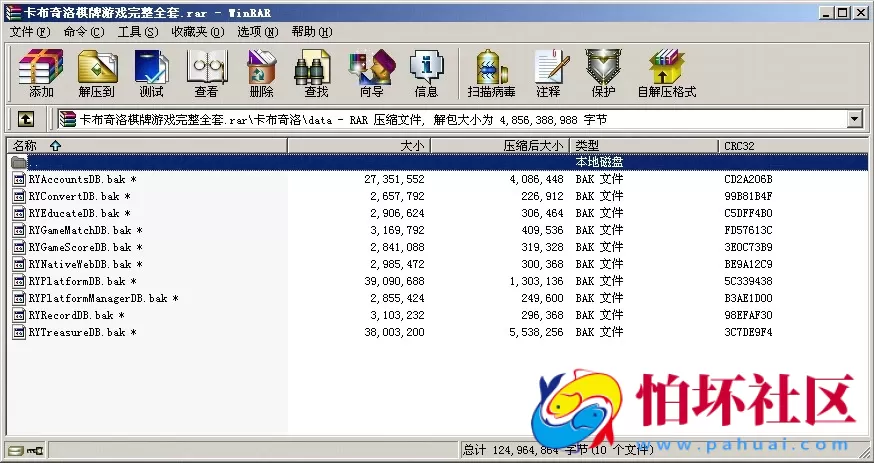Click size value 3,169,792
874x463 pixels.
[x=397, y=230]
